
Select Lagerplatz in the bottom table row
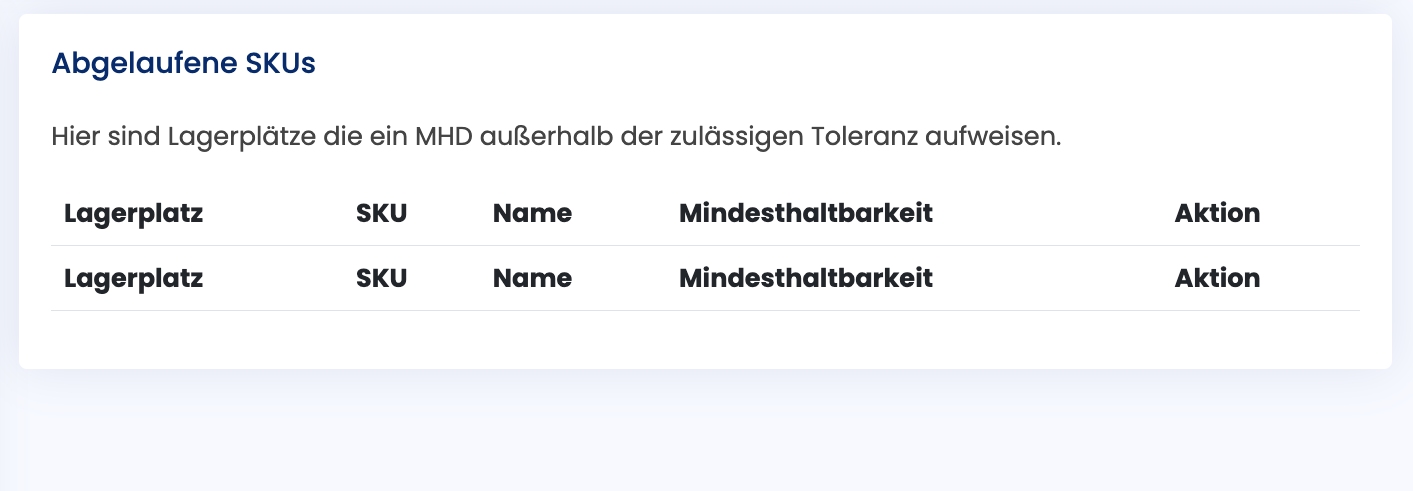click(x=133, y=278)
